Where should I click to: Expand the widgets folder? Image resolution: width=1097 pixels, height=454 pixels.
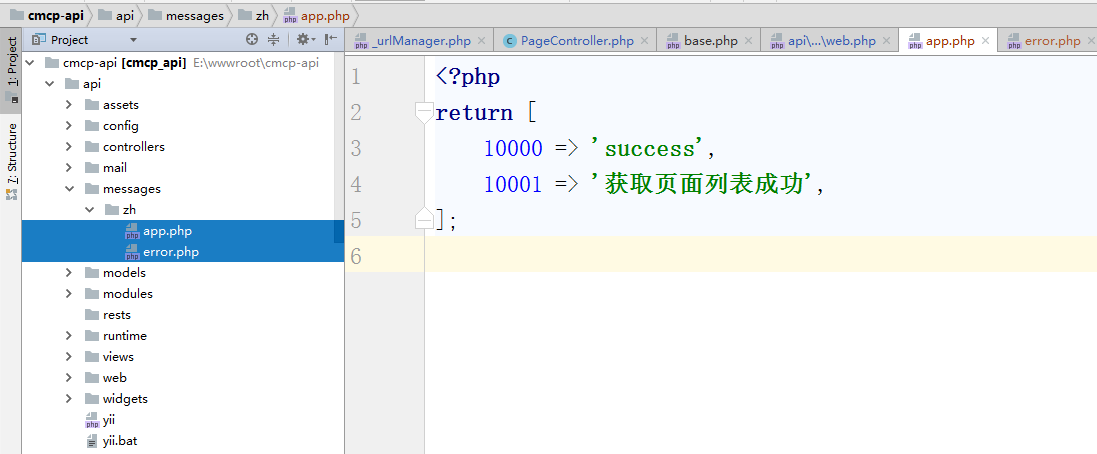(x=69, y=399)
